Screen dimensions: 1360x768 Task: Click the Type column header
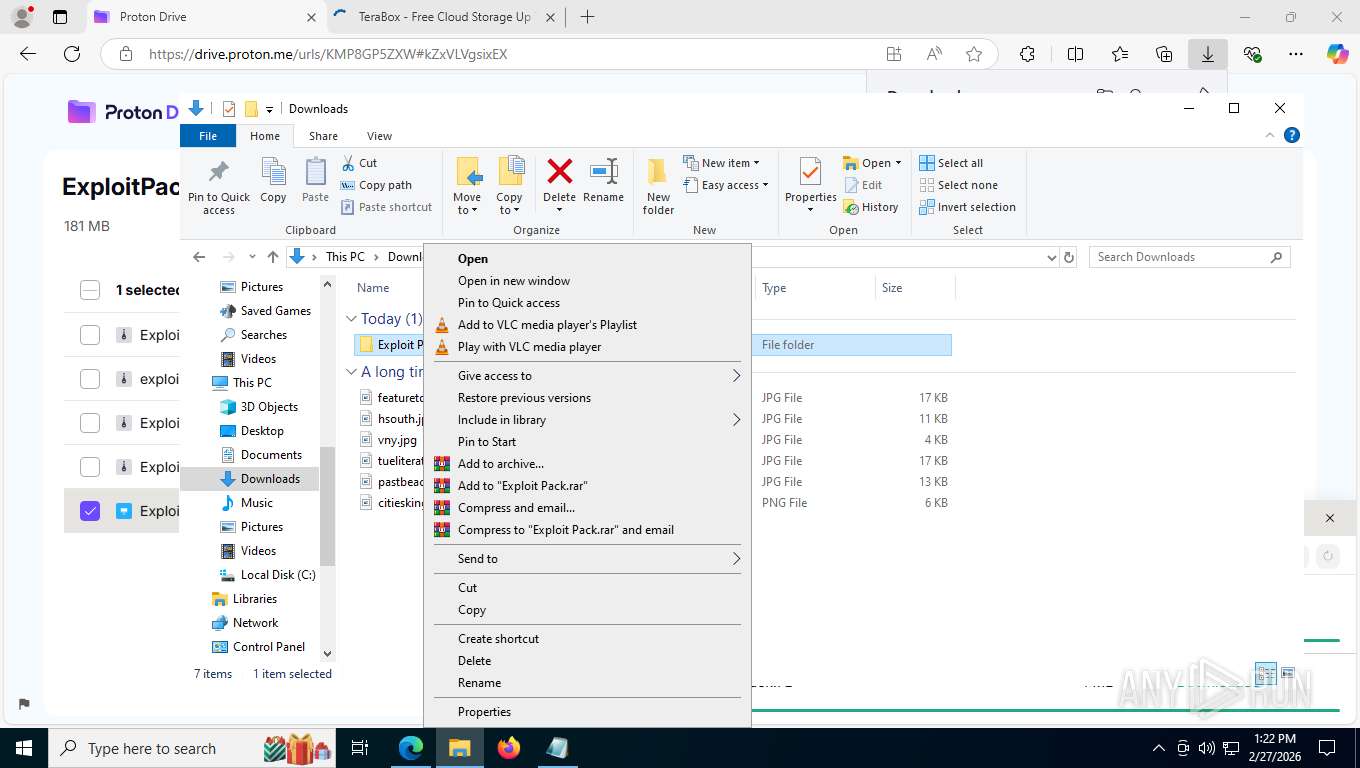[x=814, y=288]
